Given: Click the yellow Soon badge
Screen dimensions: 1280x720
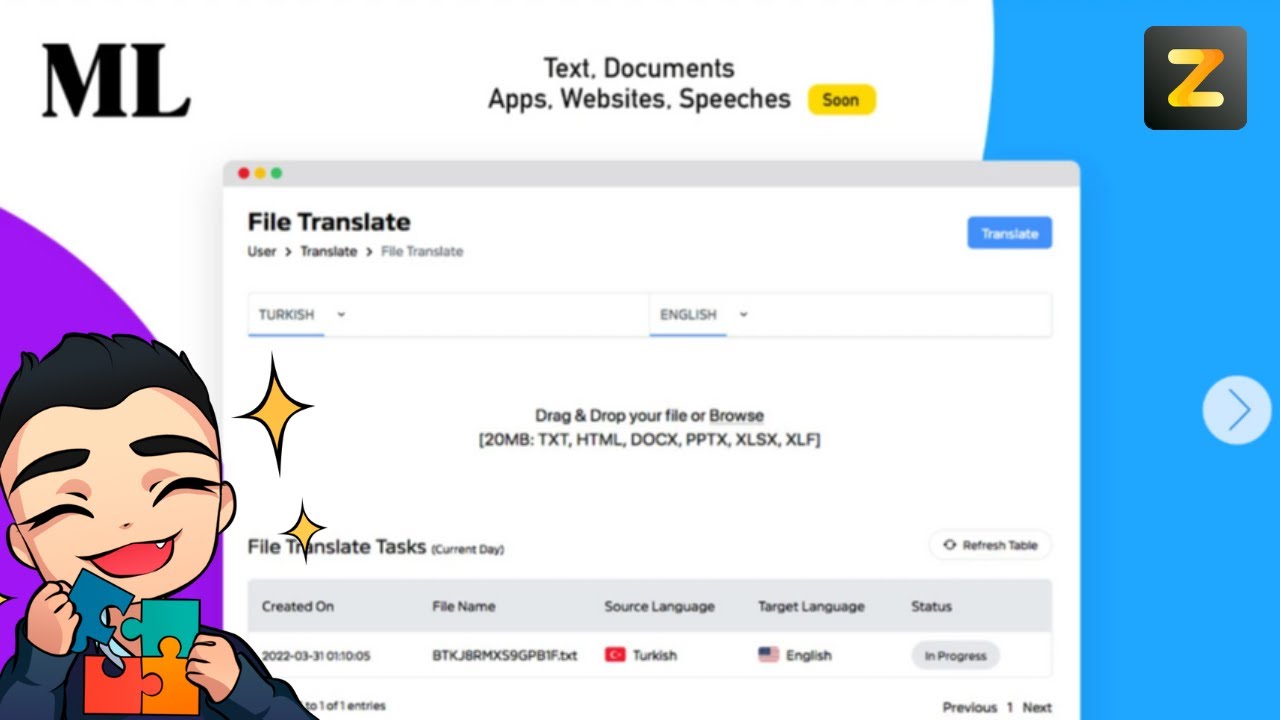Looking at the screenshot, I should tap(841, 99).
